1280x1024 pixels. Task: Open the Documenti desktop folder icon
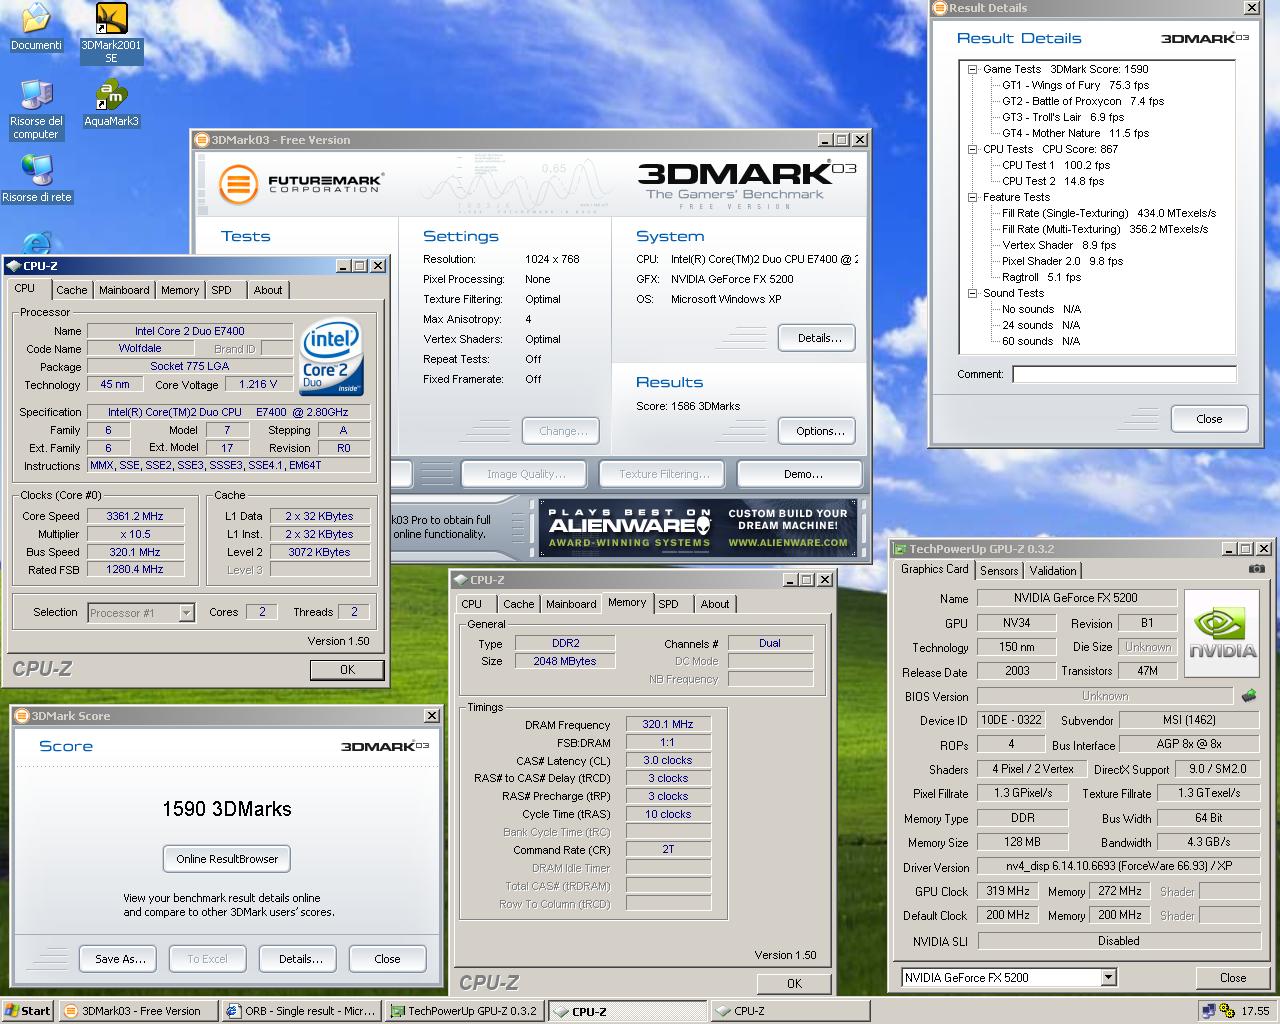[36, 28]
